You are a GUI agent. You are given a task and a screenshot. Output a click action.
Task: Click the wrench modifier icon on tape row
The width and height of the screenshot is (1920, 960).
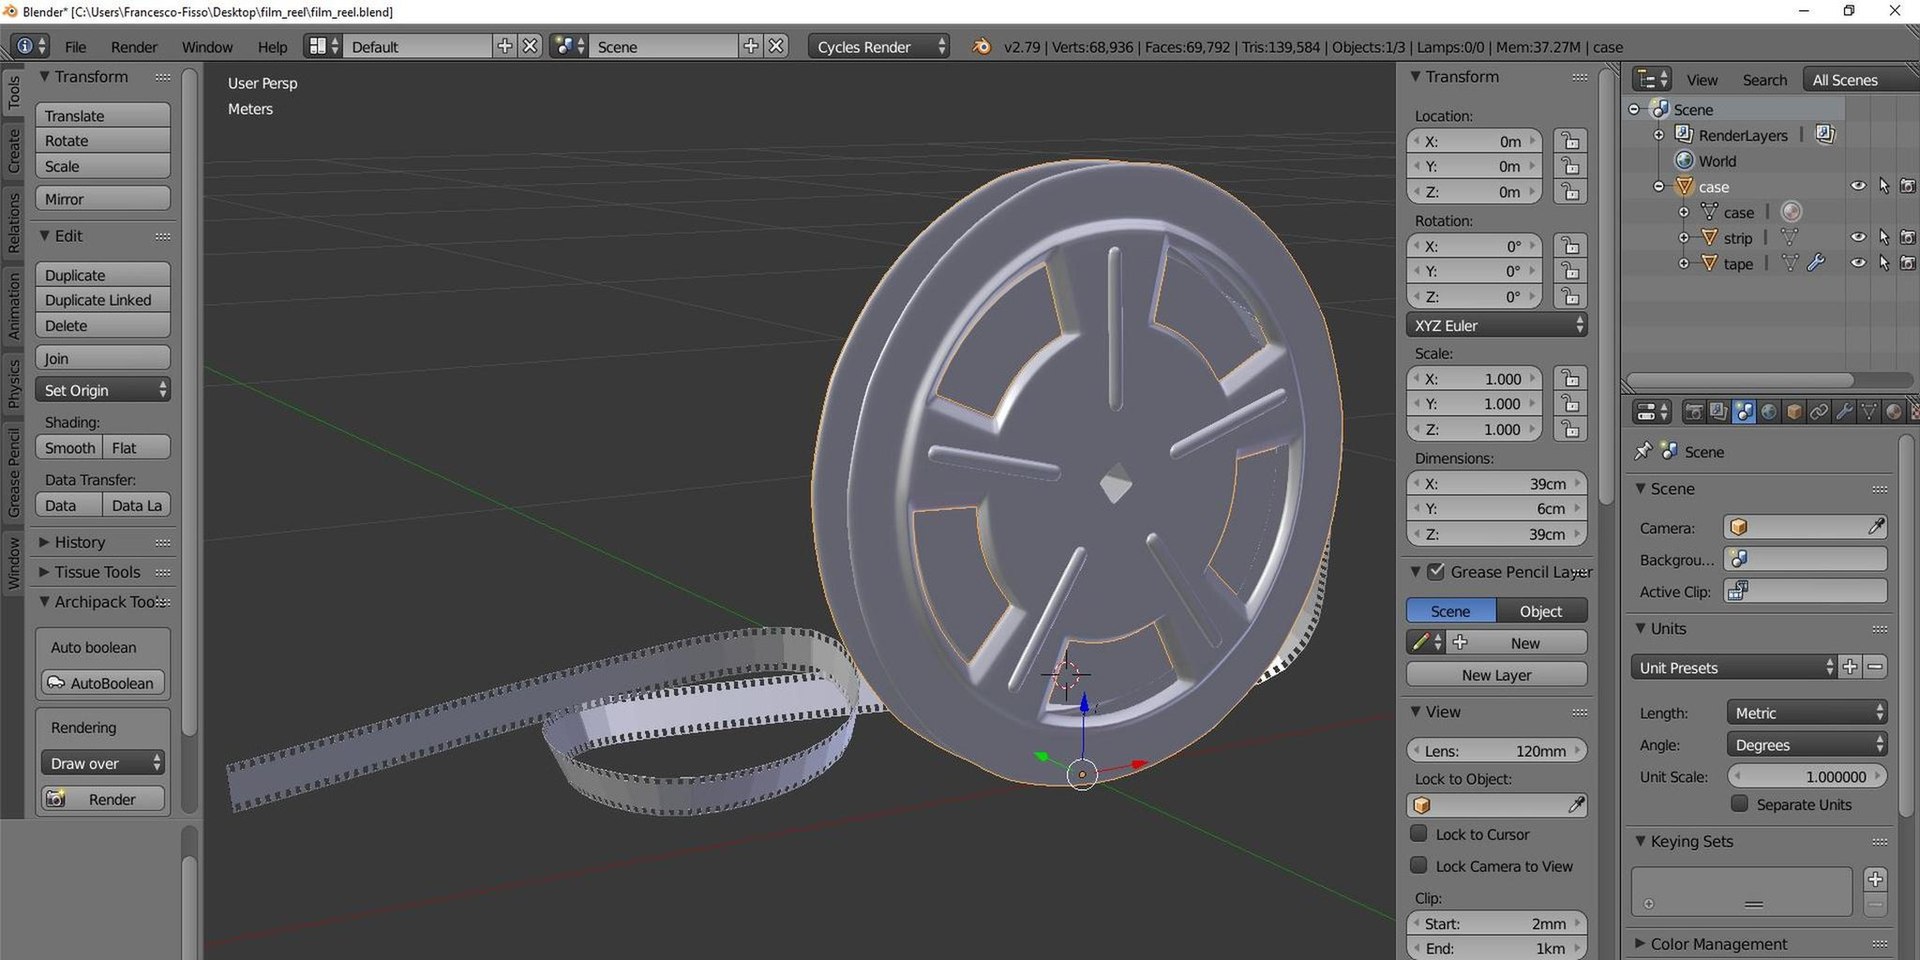[x=1816, y=263]
